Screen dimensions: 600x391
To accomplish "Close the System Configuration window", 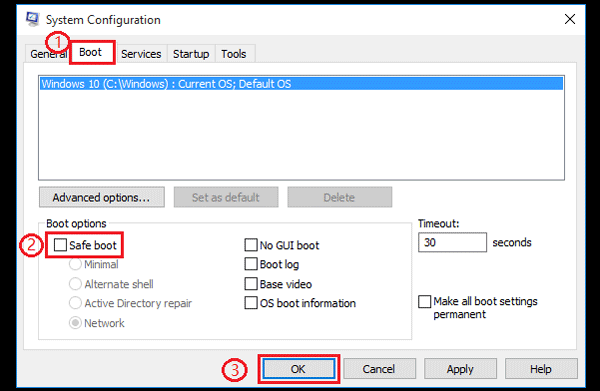I will [x=570, y=19].
